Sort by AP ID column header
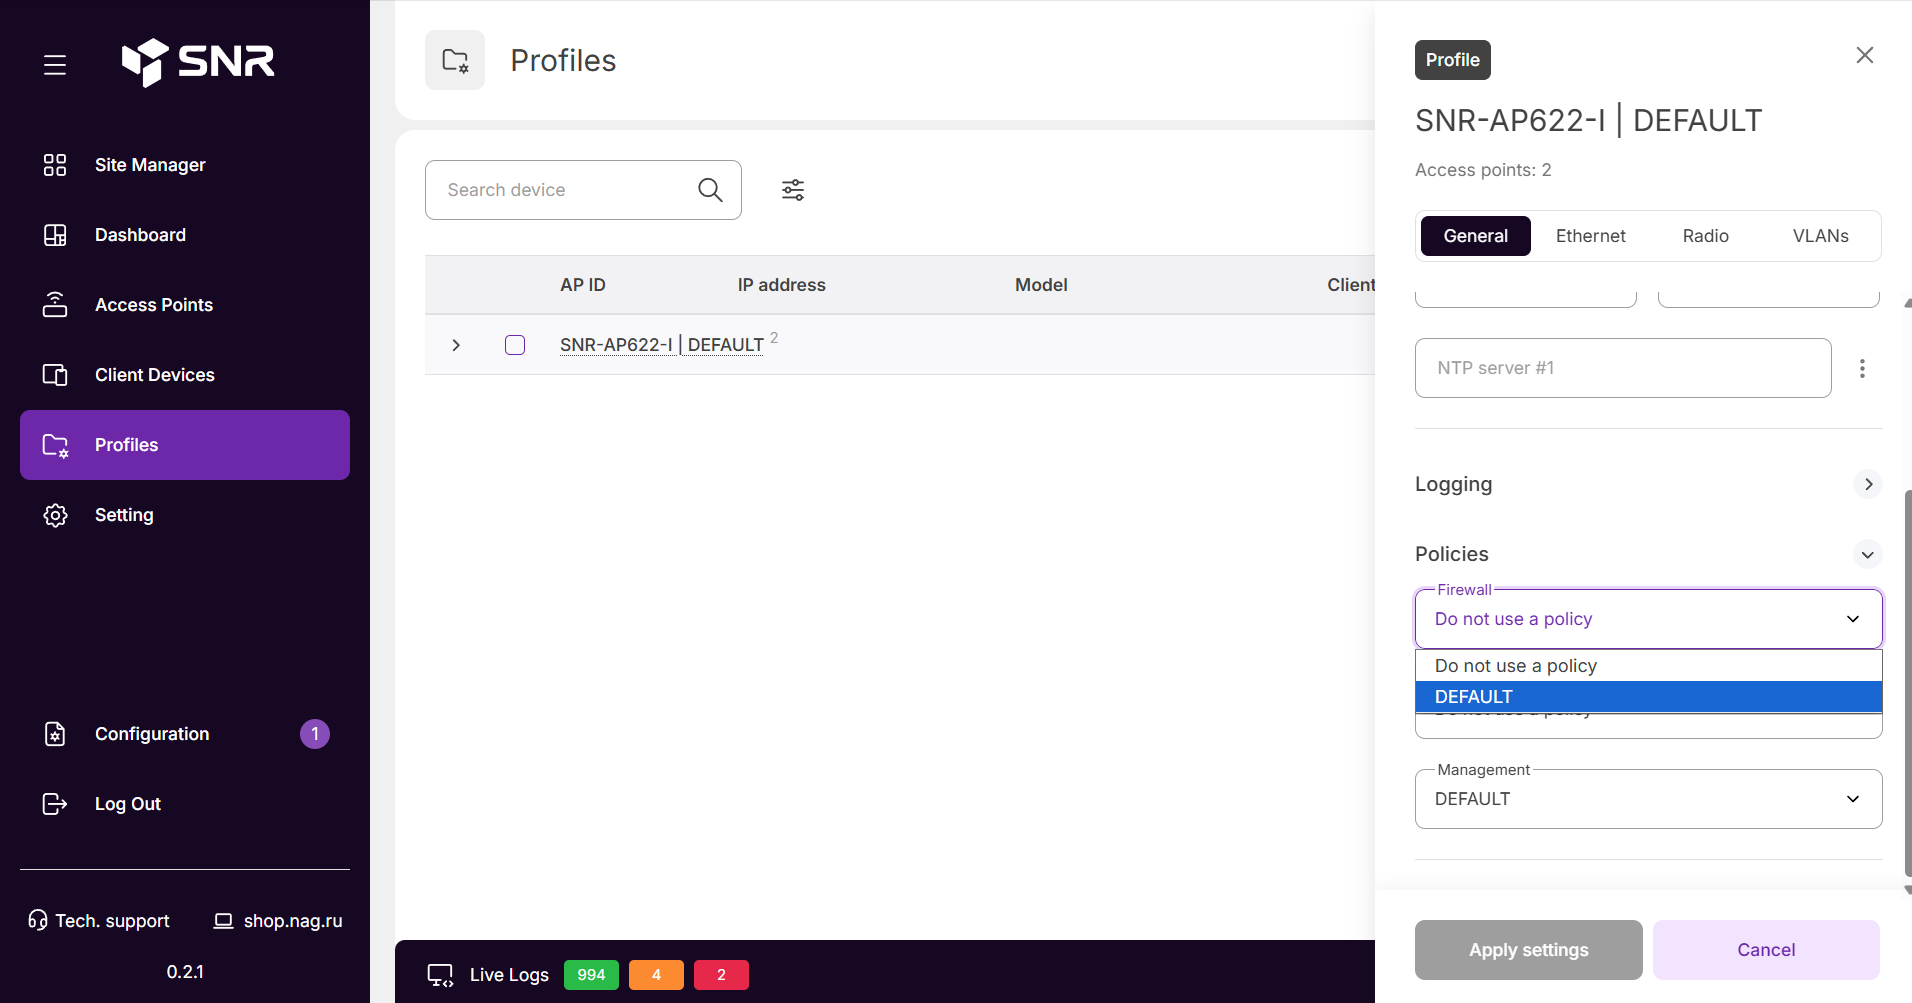The height and width of the screenshot is (1003, 1912). coord(583,285)
